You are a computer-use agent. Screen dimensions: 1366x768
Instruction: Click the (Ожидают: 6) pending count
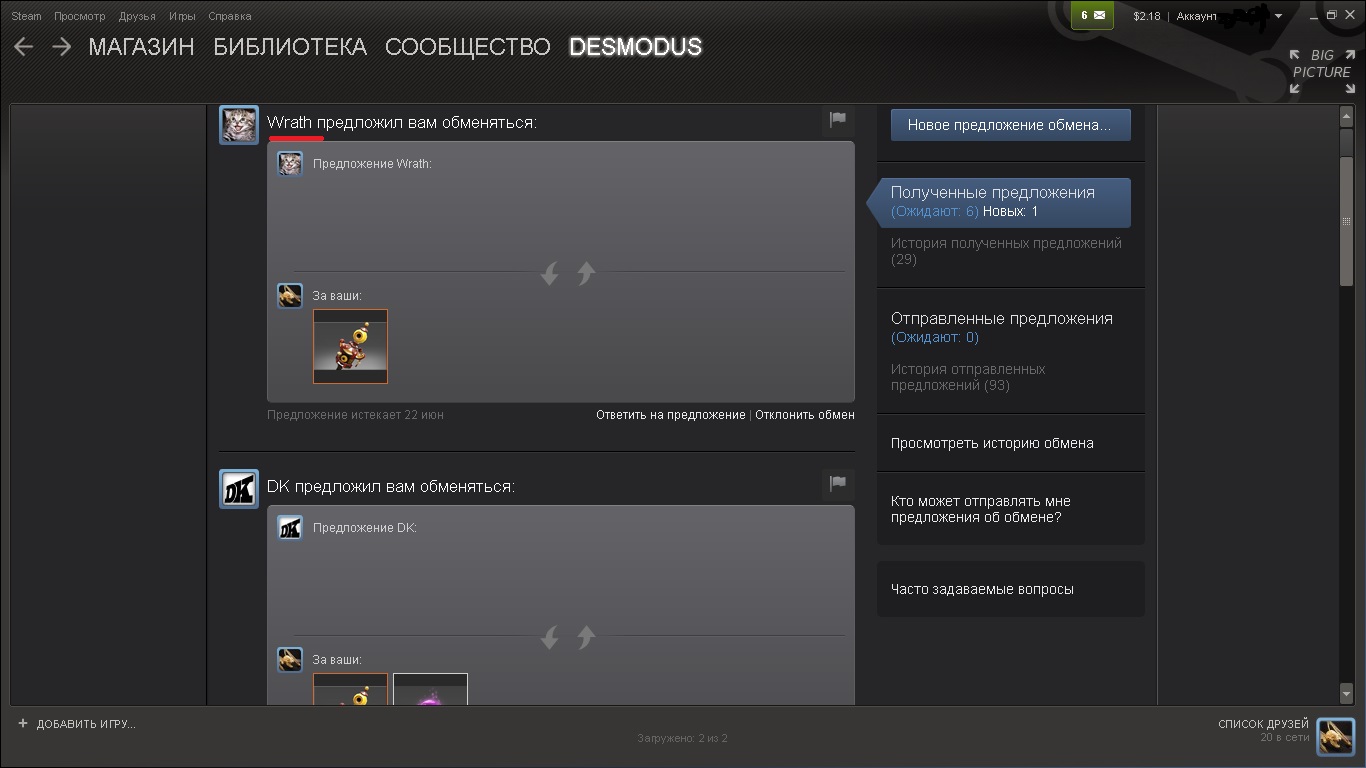pyautogui.click(x=934, y=211)
